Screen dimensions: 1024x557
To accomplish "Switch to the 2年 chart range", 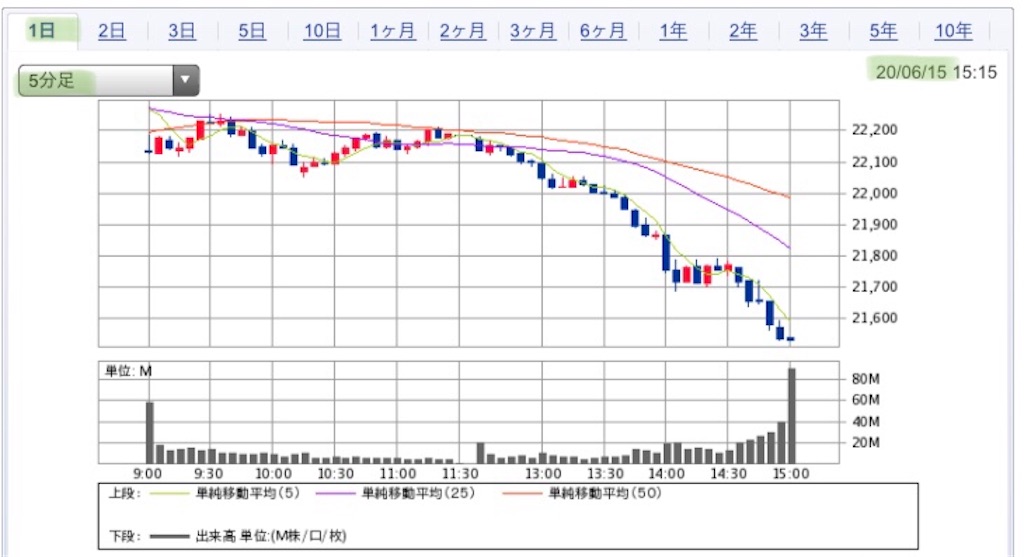I will click(x=743, y=31).
